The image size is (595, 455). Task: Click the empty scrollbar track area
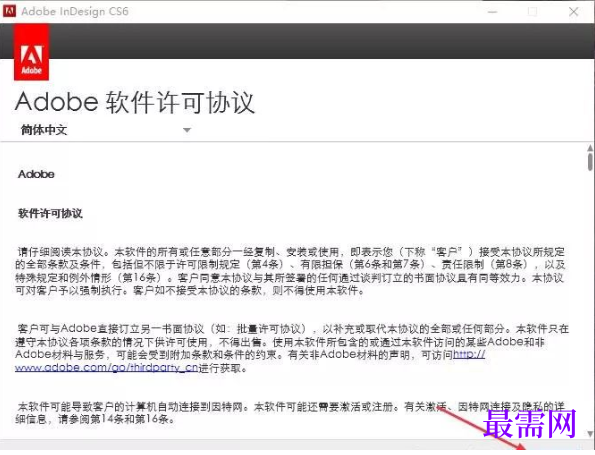point(590,300)
